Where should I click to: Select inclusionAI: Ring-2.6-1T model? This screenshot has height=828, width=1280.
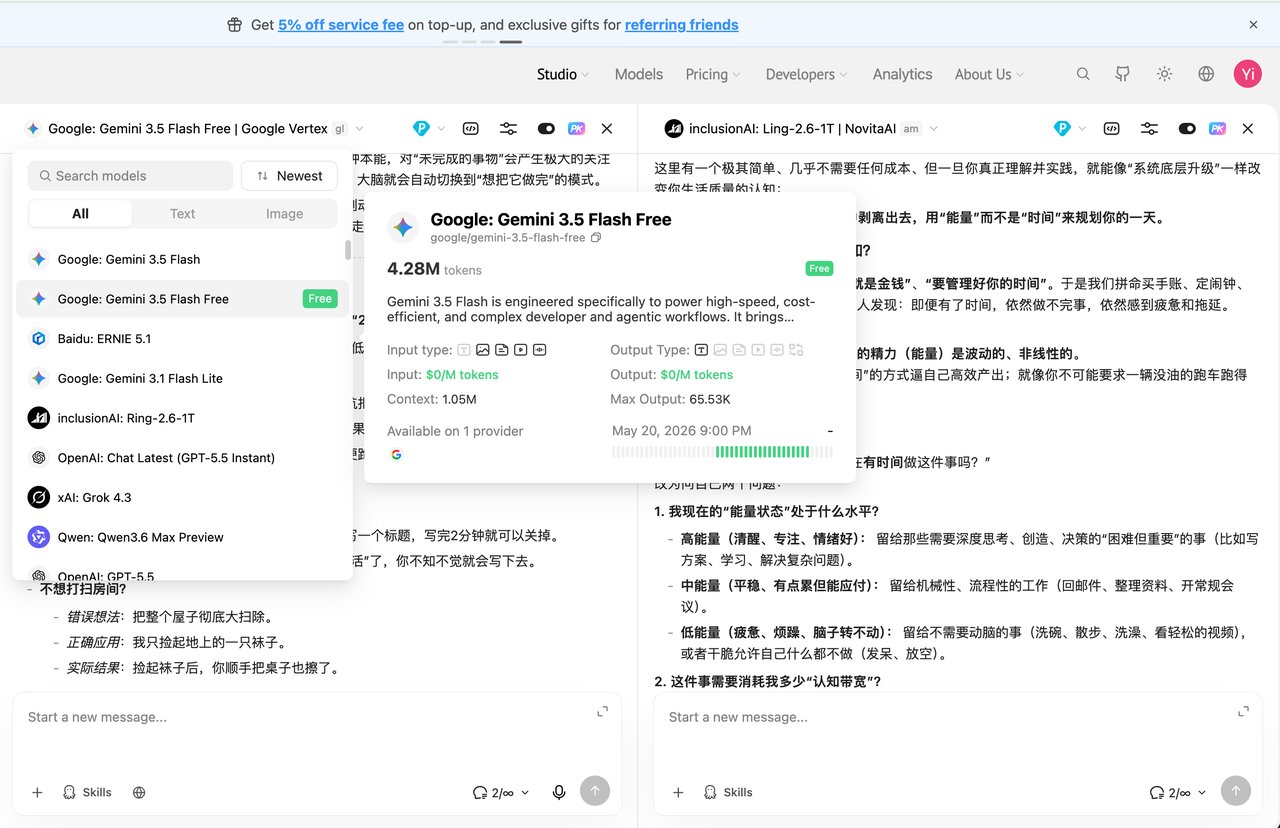[x=181, y=418]
